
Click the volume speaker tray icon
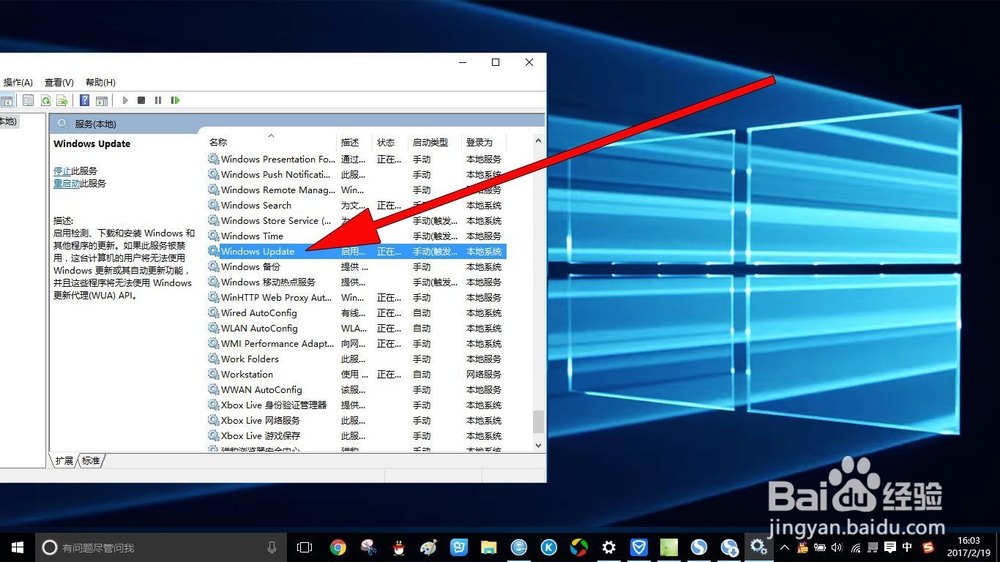coord(837,547)
